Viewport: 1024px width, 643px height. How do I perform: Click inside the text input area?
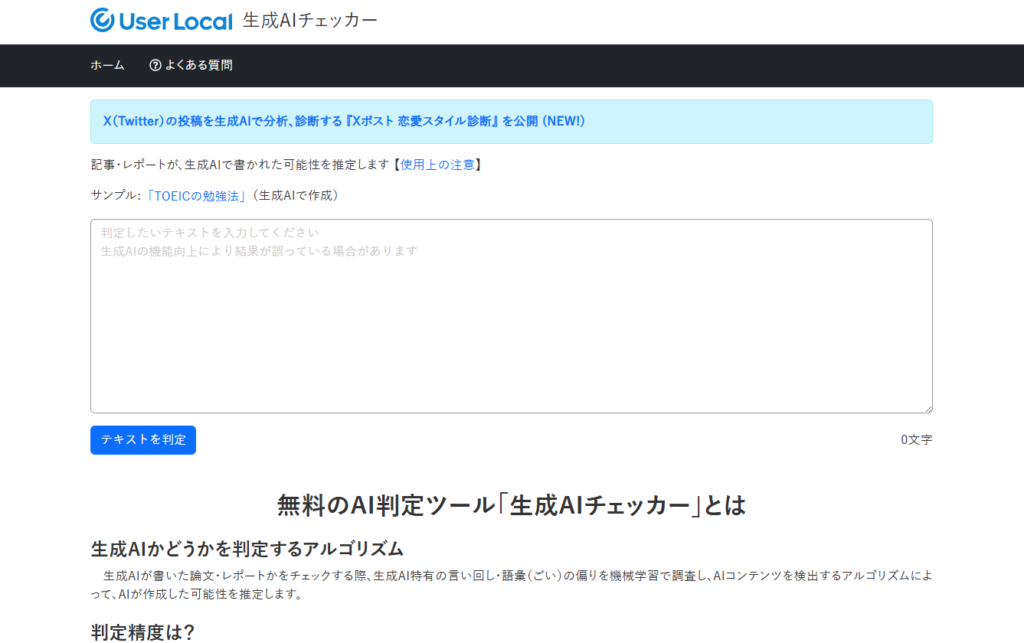[511, 315]
